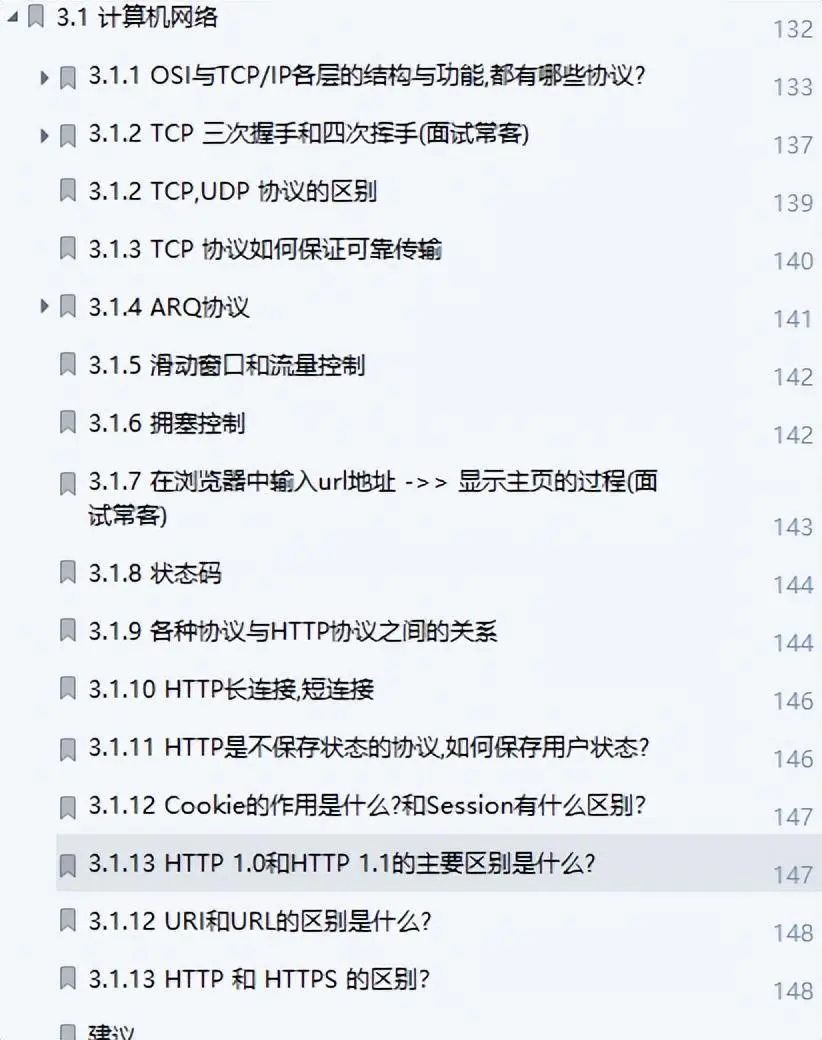The height and width of the screenshot is (1040, 822).
Task: Collapse the 3.1 计算机网络 section arrow
Action: [12, 18]
